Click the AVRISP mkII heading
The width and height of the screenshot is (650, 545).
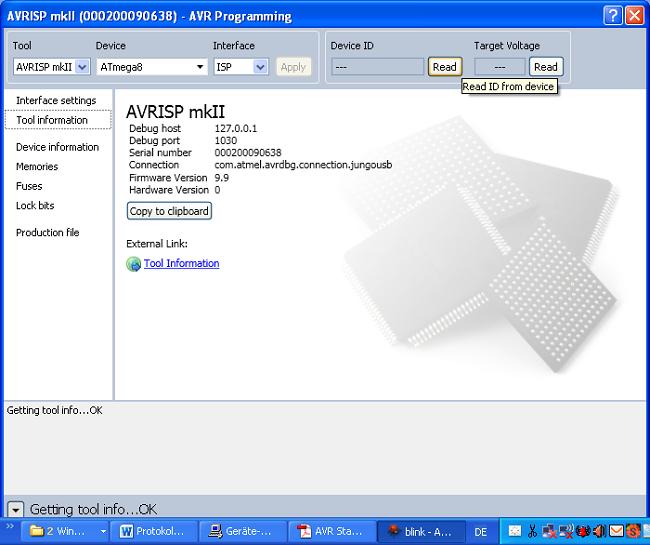tap(175, 111)
